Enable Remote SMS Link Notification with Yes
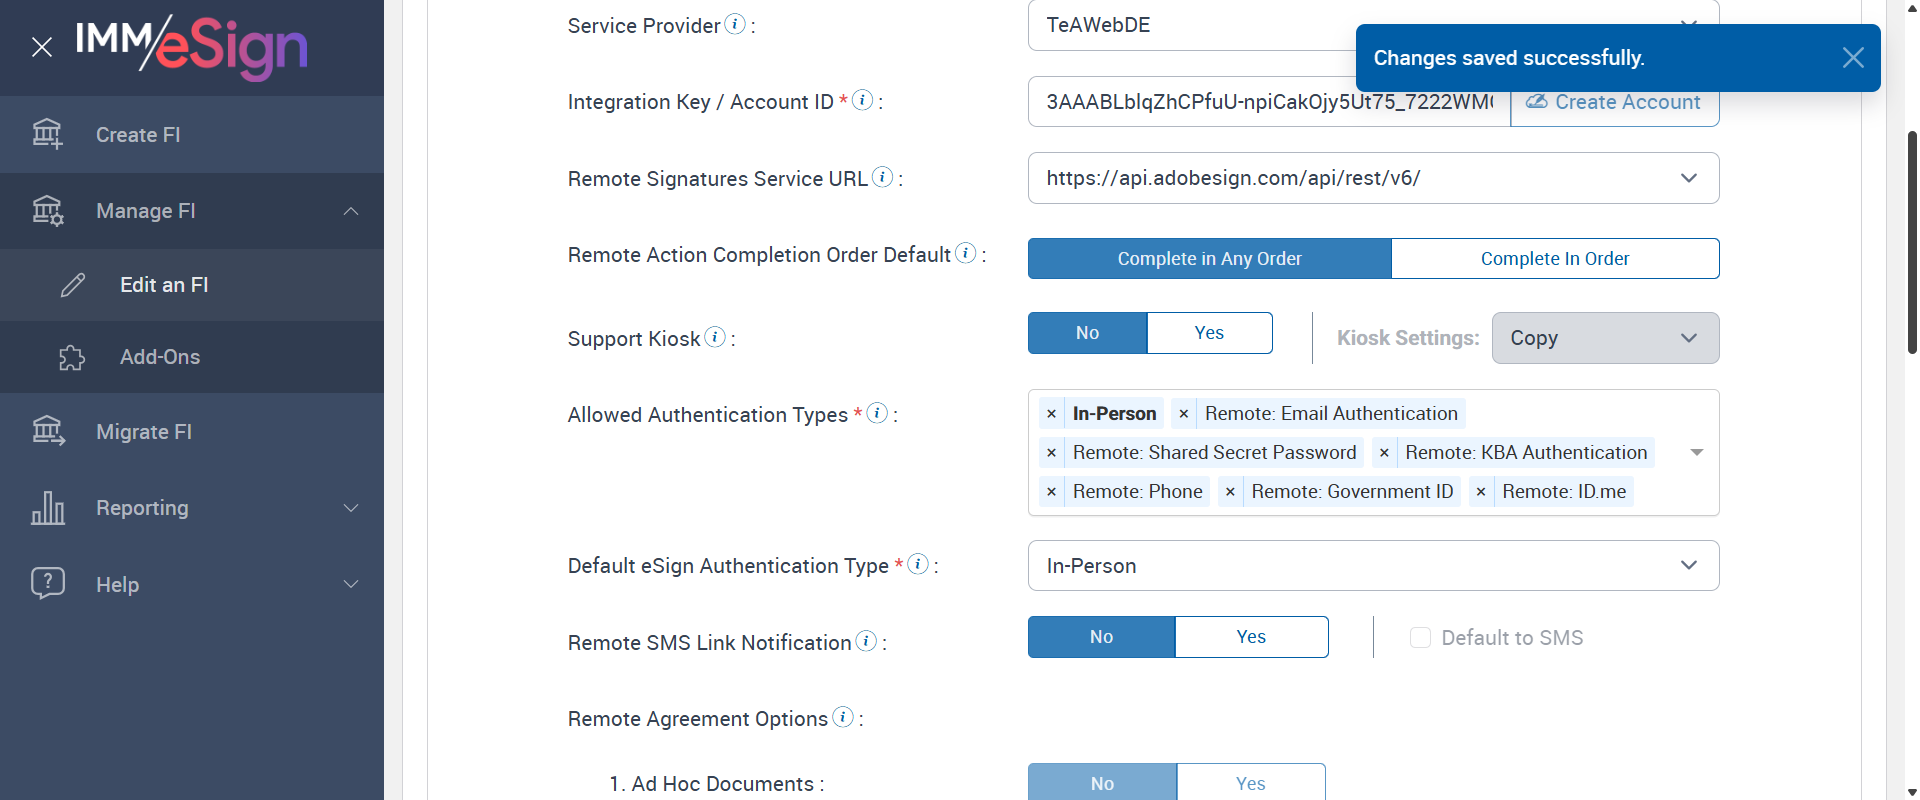Viewport: 1920px width, 800px height. (x=1251, y=637)
